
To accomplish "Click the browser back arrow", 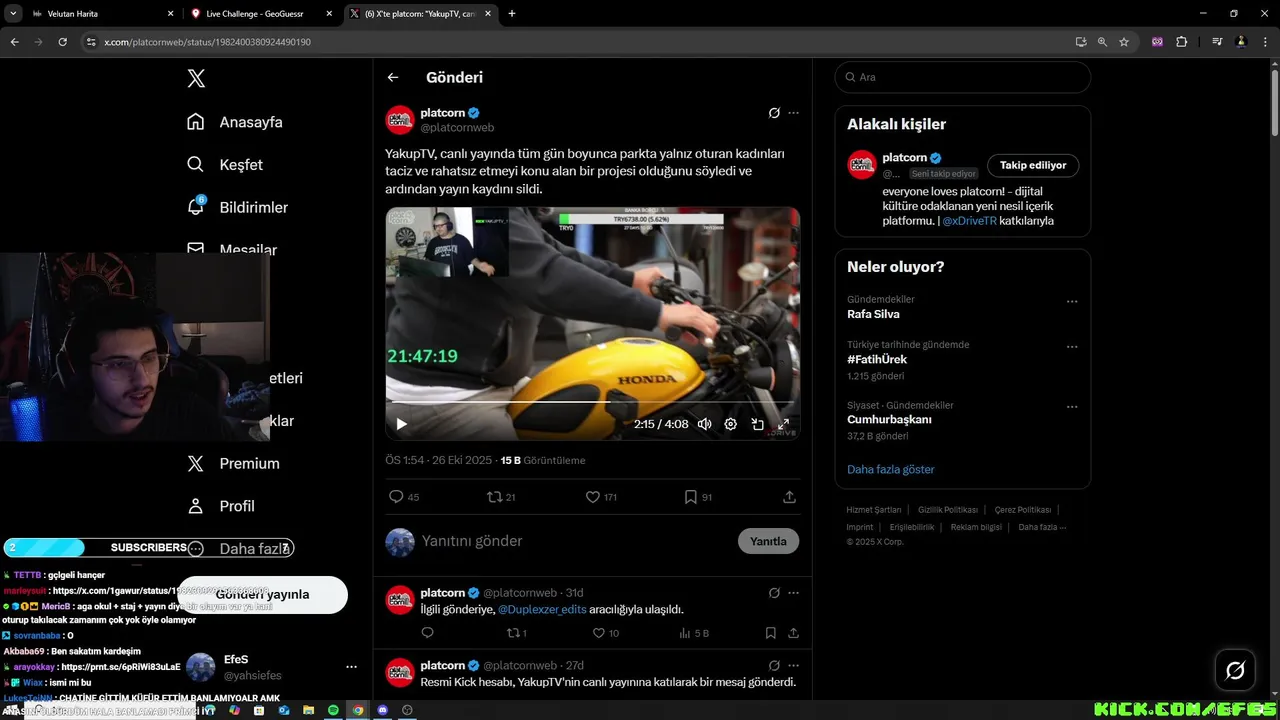I will point(15,42).
